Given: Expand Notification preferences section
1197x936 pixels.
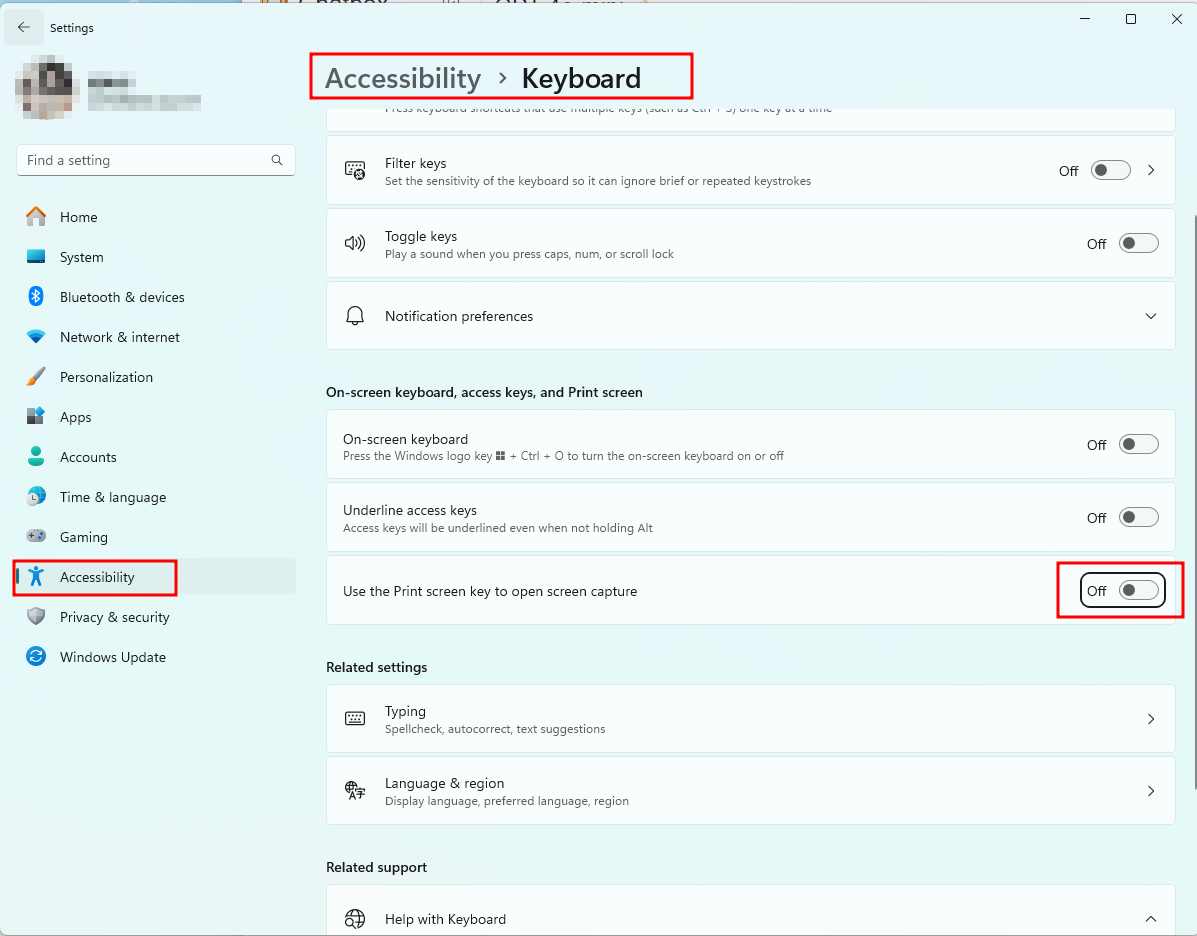Looking at the screenshot, I should [1151, 316].
